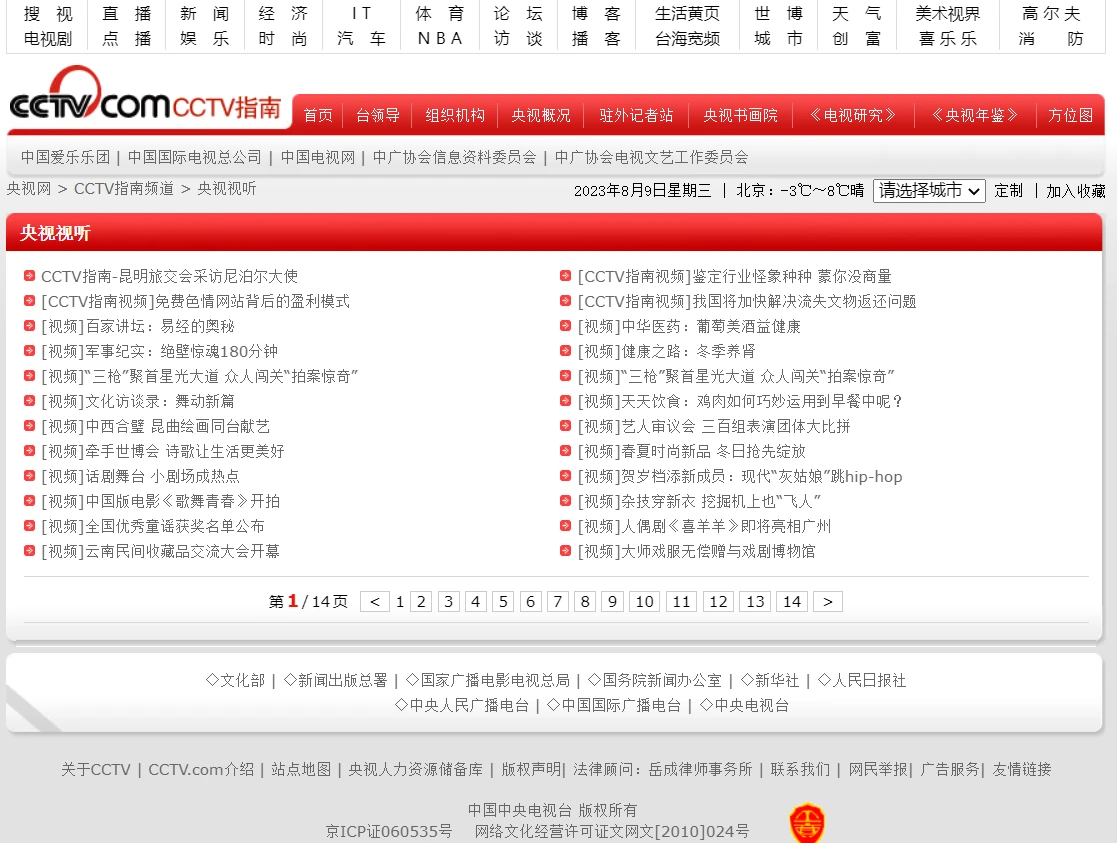The width and height of the screenshot is (1117, 843).
Task: Open 中国电视网 link
Action: (x=318, y=157)
